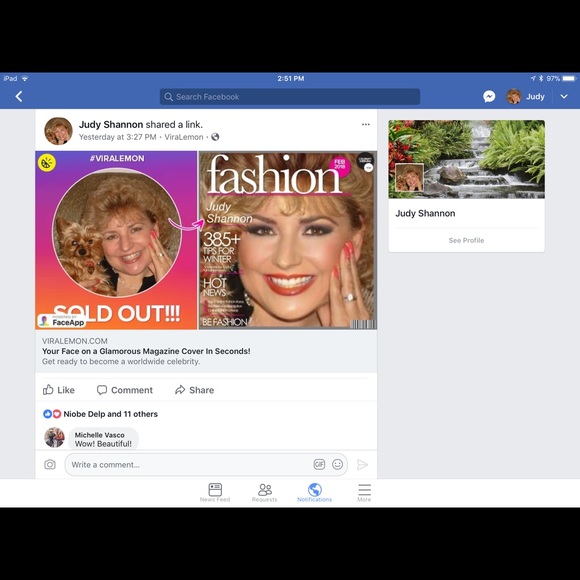Viewport: 580px width, 580px height.
Task: Open Michelle Vasco's name in comment
Action: click(x=100, y=435)
